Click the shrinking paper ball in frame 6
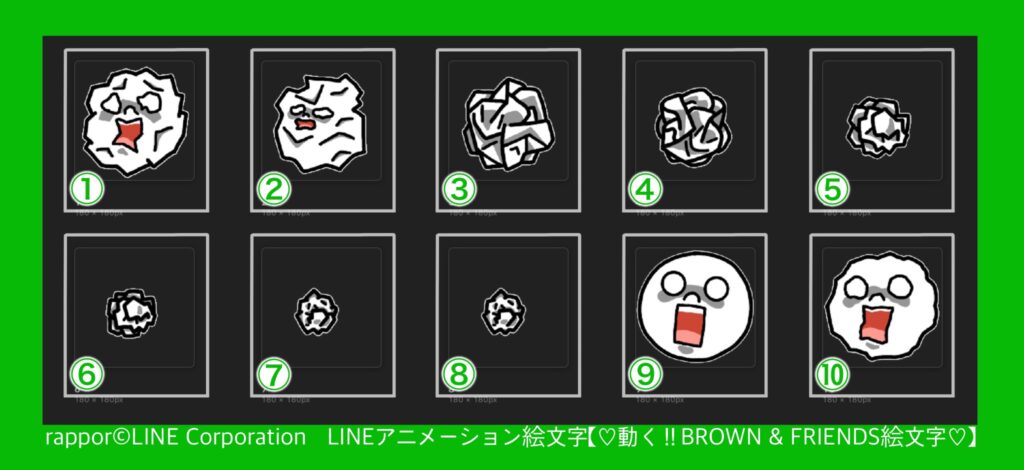Screen dimensions: 1024x470 click(x=131, y=313)
